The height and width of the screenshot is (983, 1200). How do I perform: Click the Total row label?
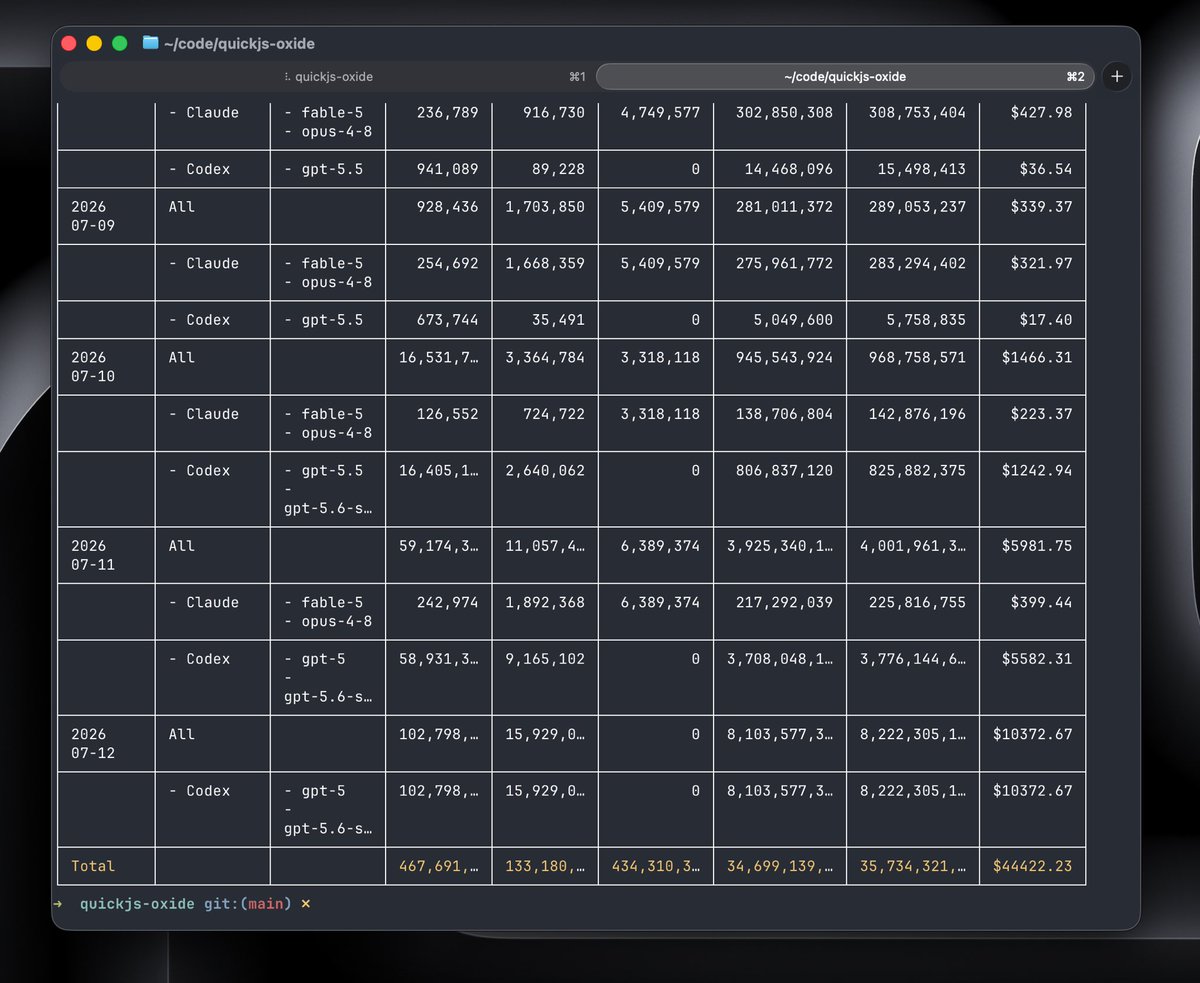point(93,866)
